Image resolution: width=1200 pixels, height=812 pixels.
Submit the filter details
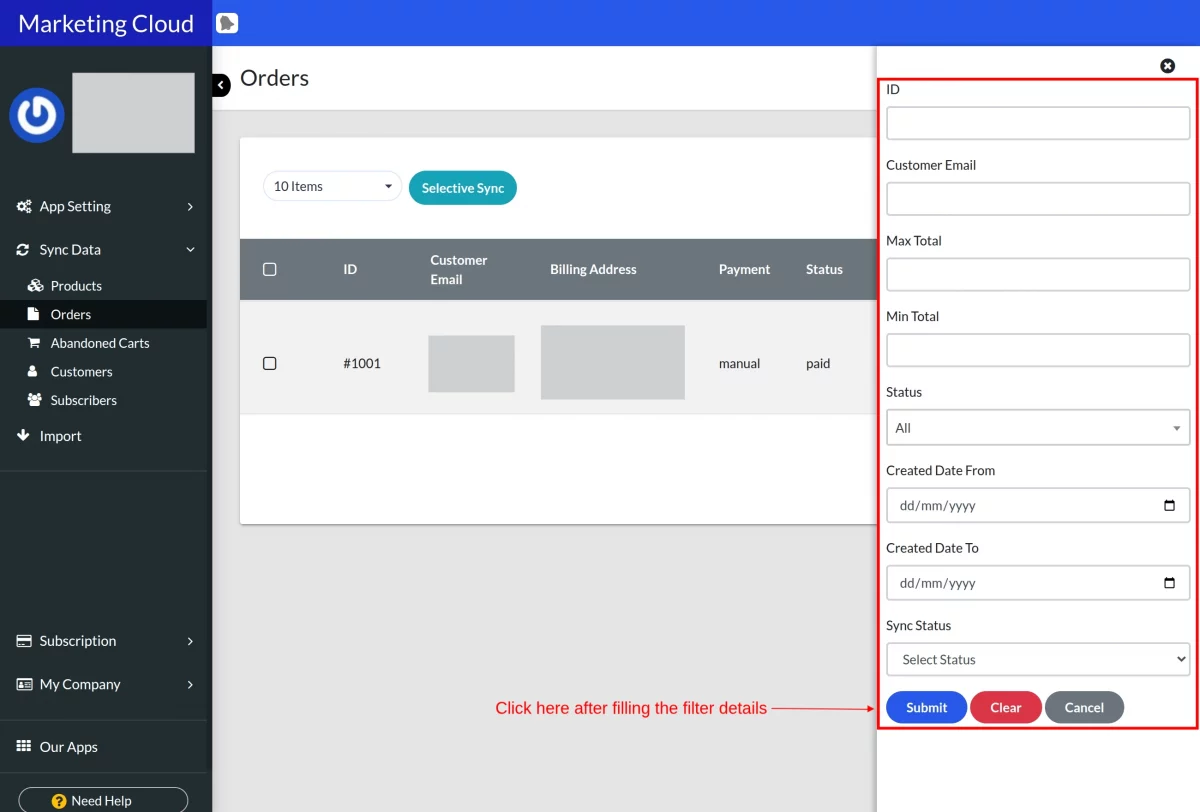coord(926,707)
